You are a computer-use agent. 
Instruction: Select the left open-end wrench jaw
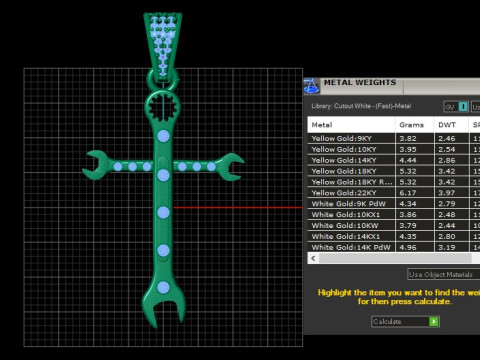point(95,165)
